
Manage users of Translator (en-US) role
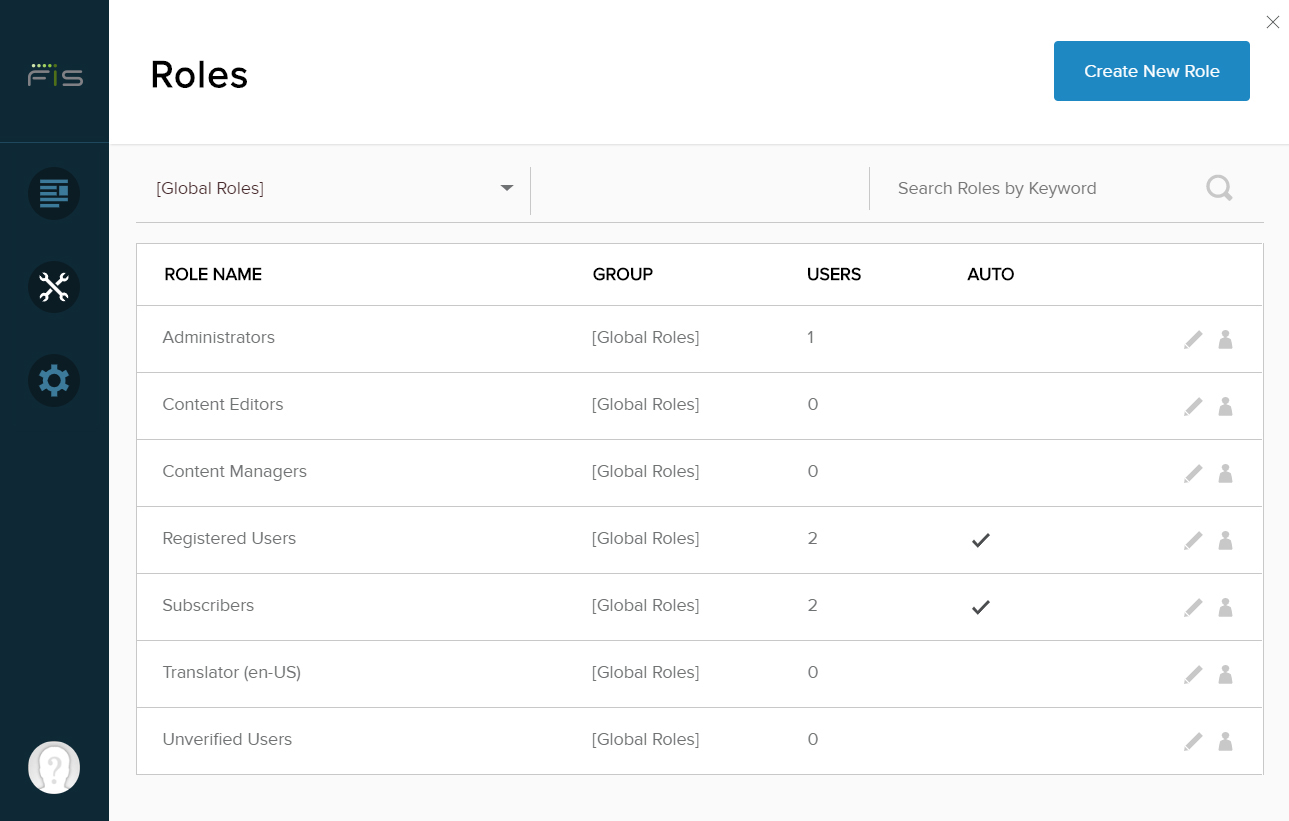[x=1225, y=675]
